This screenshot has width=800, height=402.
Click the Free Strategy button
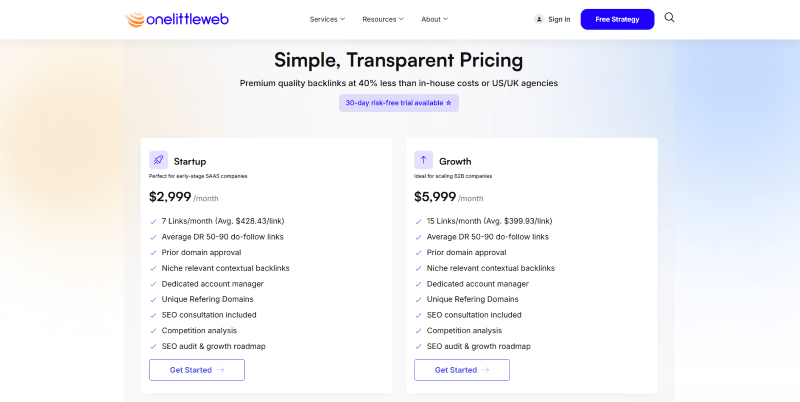click(617, 19)
